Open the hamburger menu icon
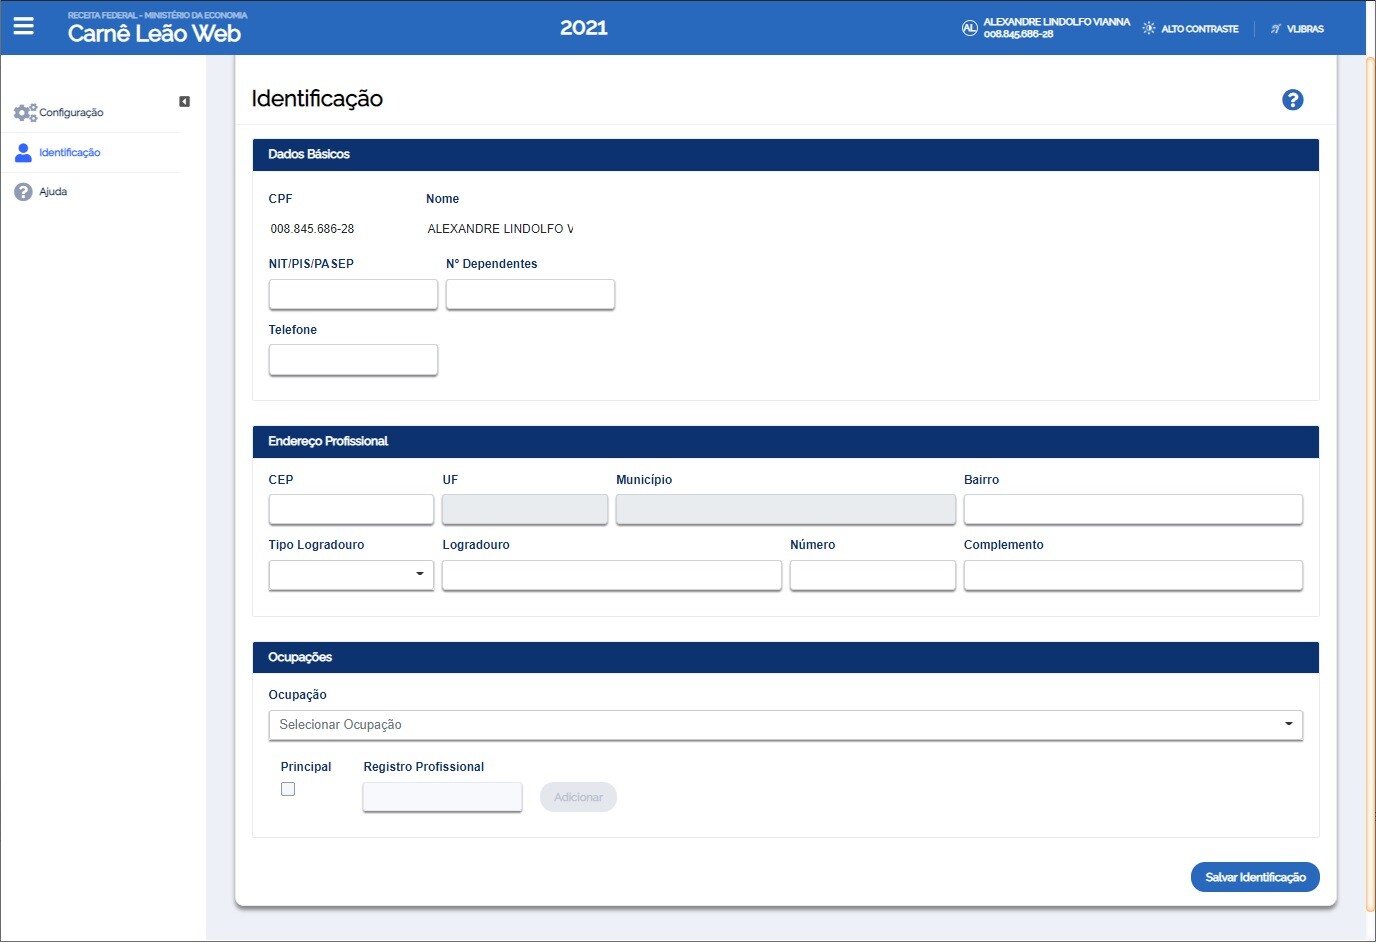The width and height of the screenshot is (1376, 943). (x=24, y=26)
